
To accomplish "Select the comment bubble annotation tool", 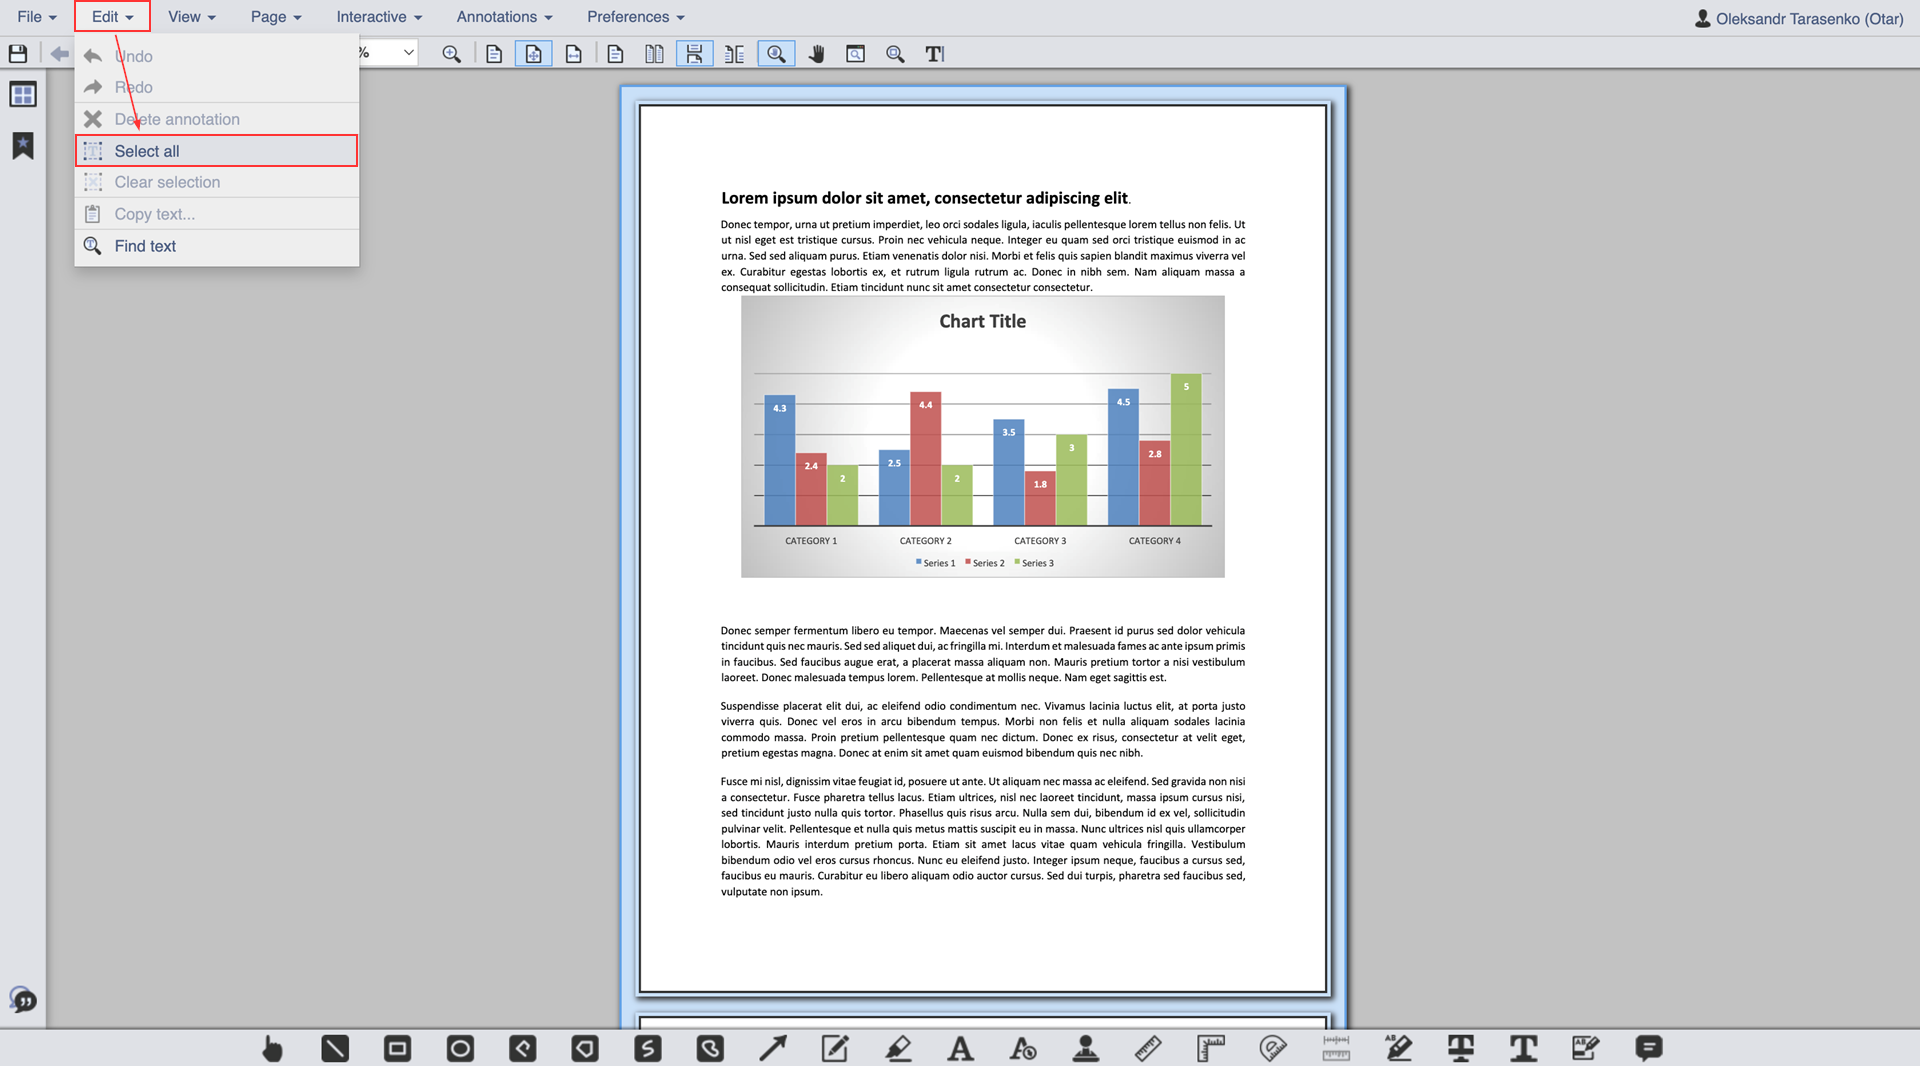I will [1648, 1048].
